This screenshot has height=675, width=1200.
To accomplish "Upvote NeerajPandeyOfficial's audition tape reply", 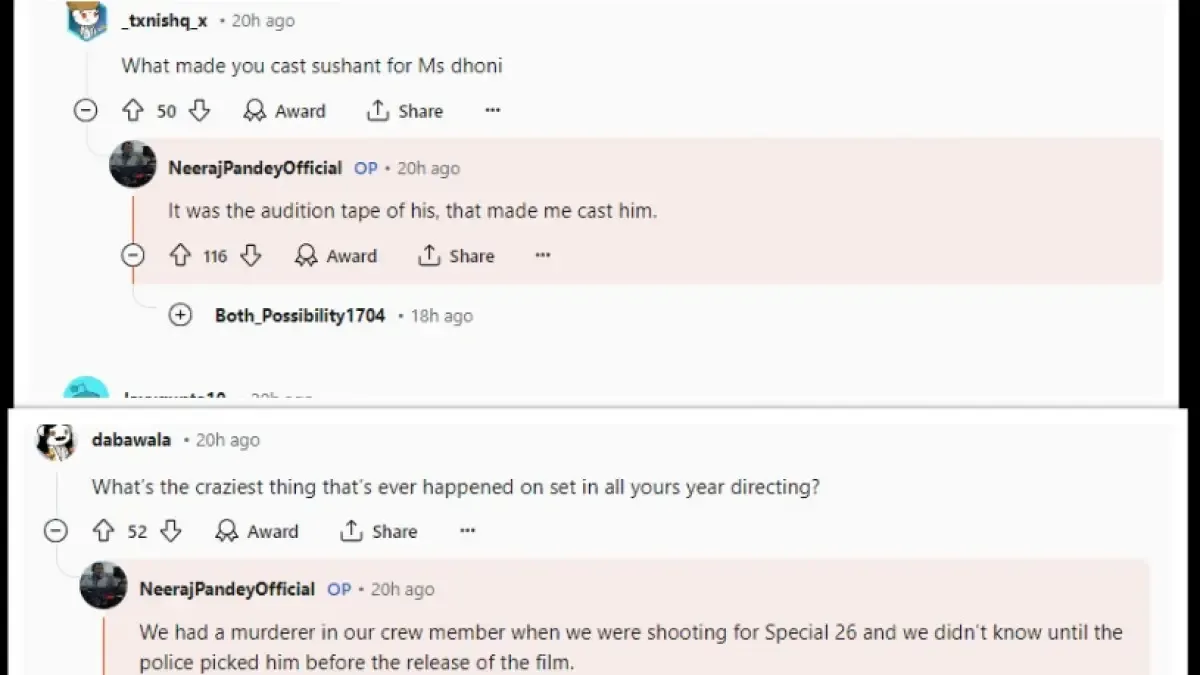I will click(180, 256).
